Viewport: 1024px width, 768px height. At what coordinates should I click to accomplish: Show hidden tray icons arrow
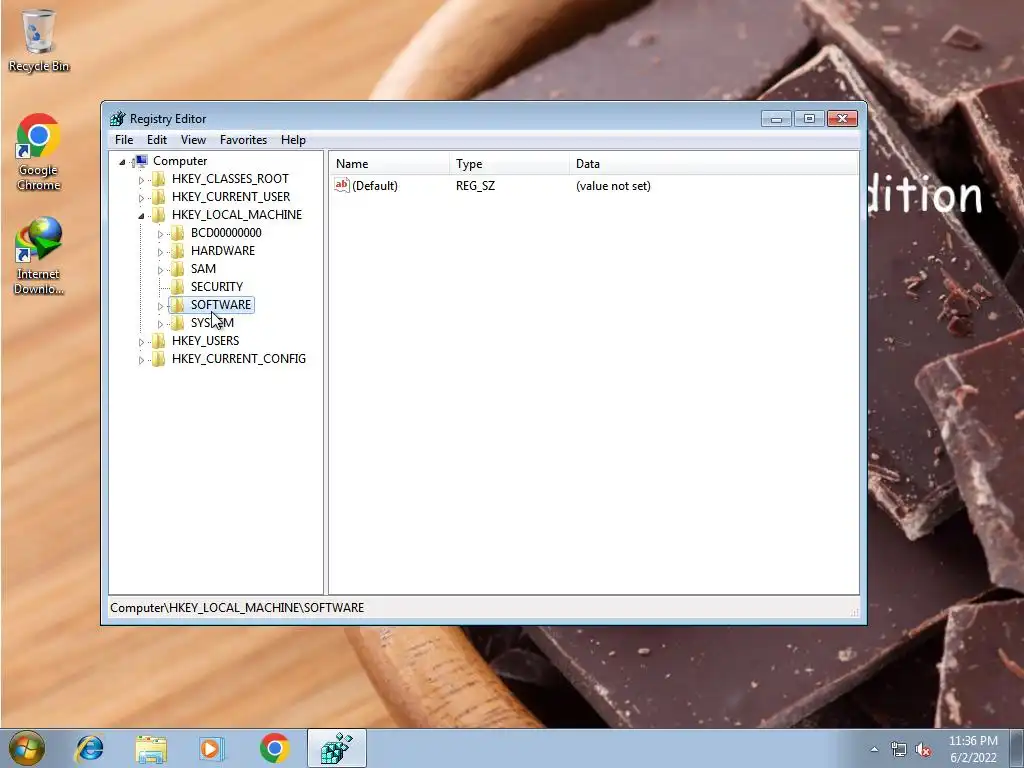tap(874, 749)
